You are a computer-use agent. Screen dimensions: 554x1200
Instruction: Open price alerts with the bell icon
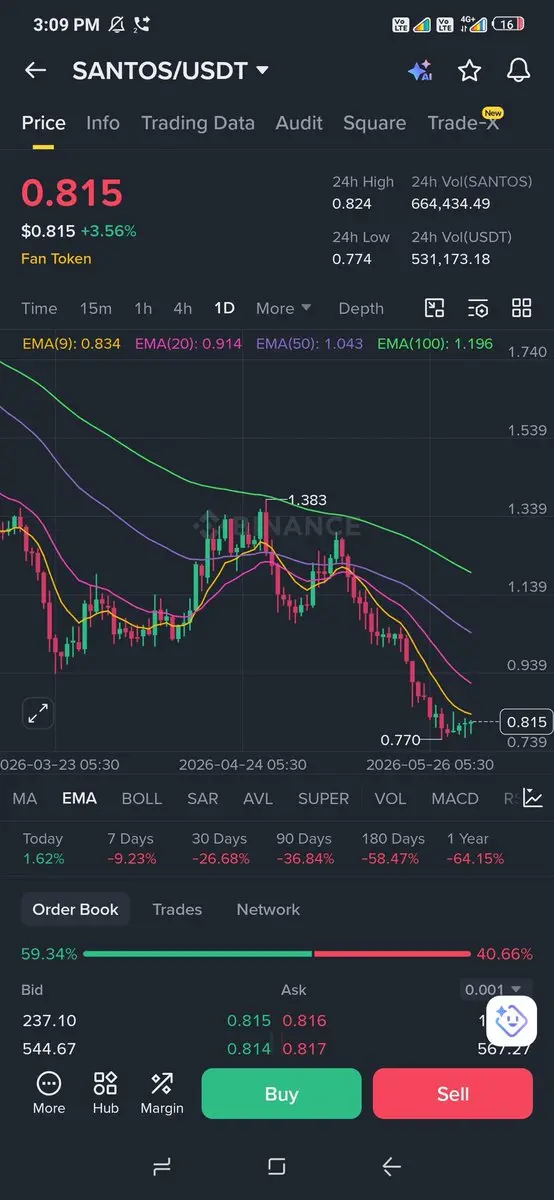tap(518, 70)
